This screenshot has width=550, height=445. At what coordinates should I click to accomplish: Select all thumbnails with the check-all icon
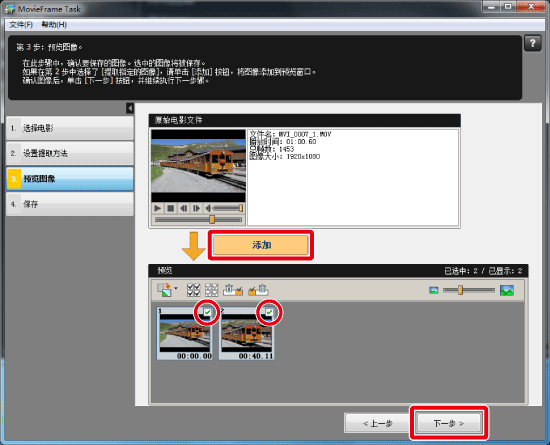194,290
